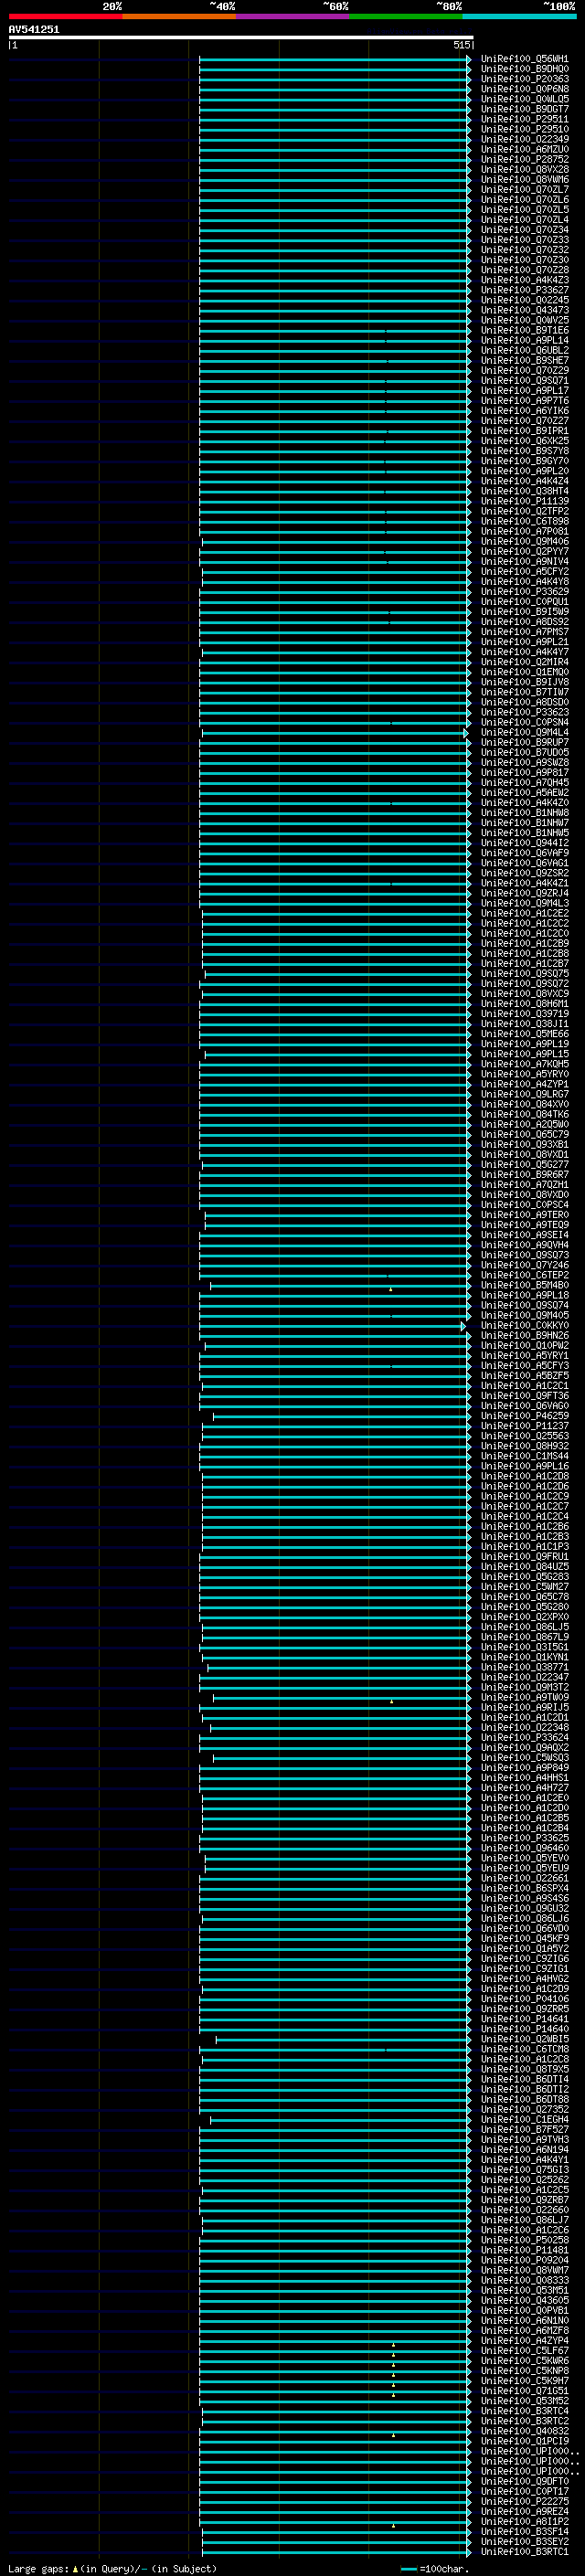Open hit UniRef100_Q9DFT0
This screenshot has width=585, height=2576.
point(525,2481)
